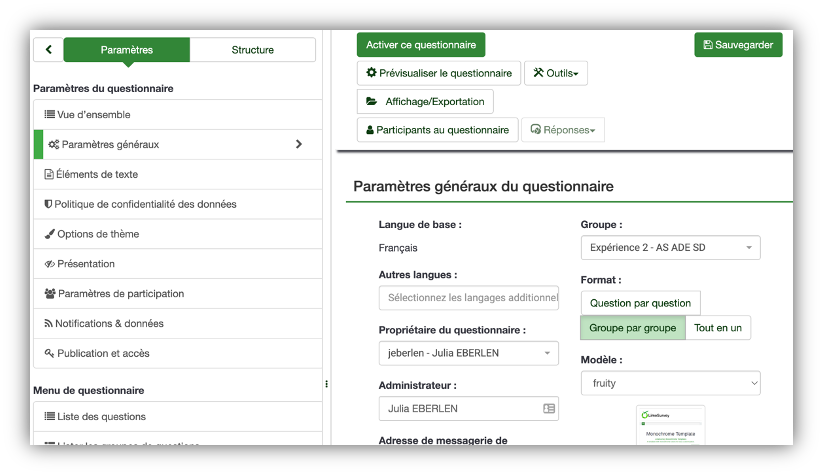Click the RSS icon of Notifications & données
824x476 pixels.
[x=48, y=324]
